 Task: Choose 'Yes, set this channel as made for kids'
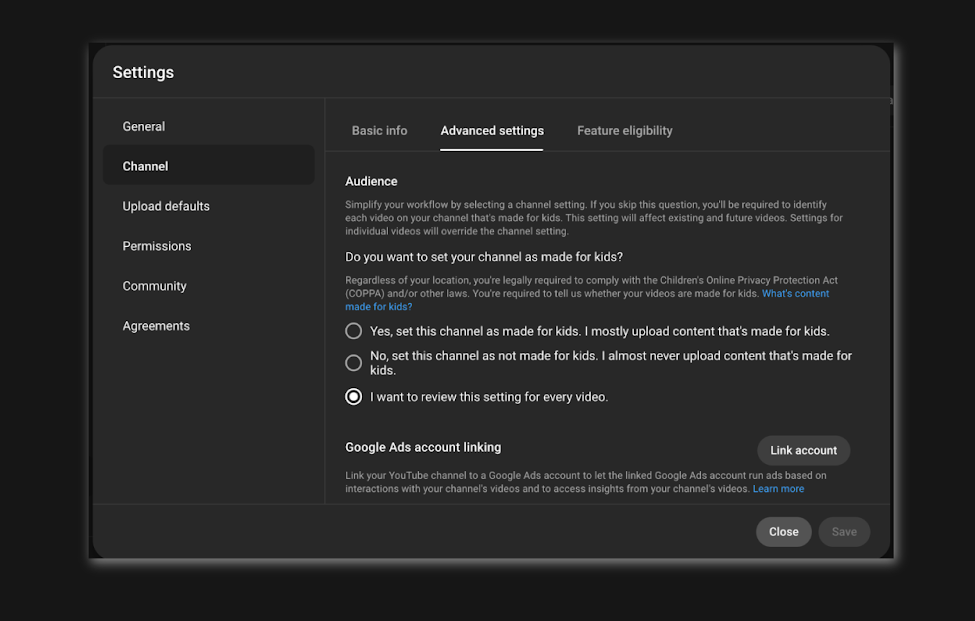[354, 331]
